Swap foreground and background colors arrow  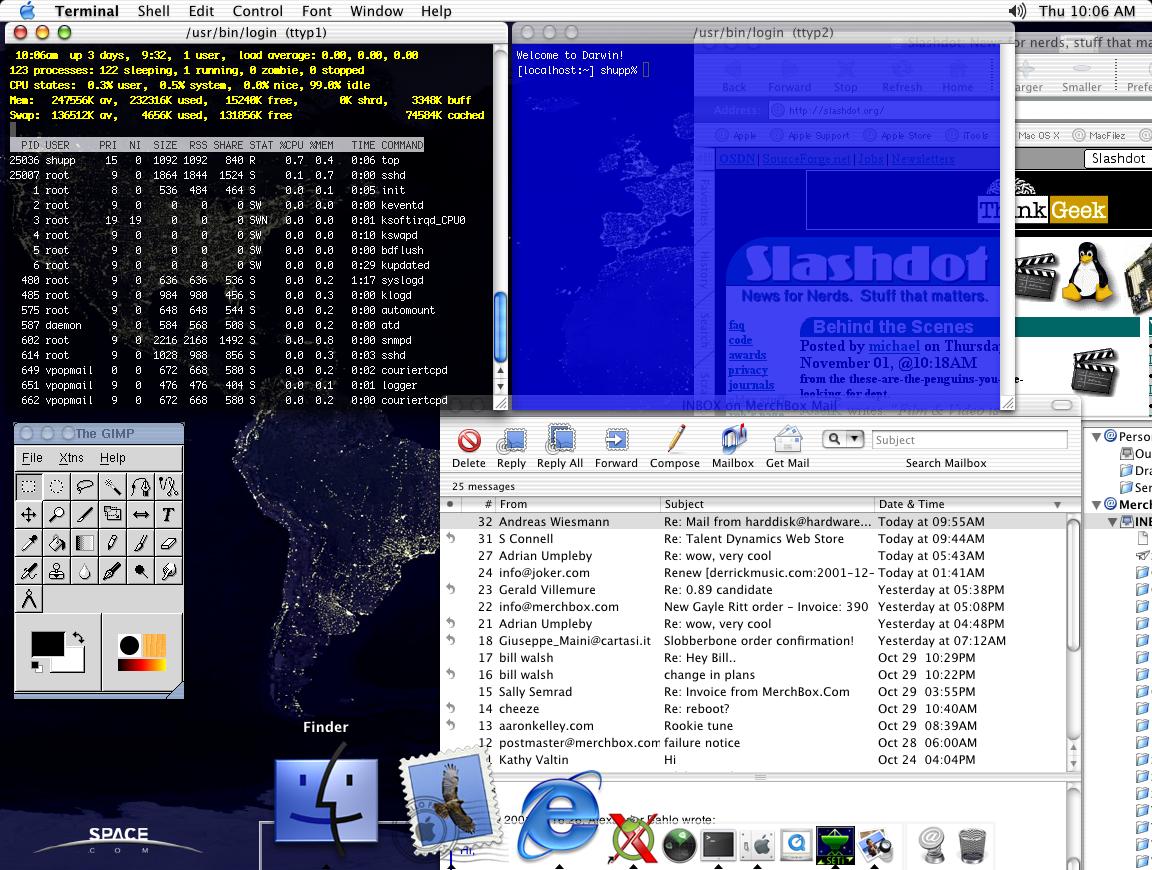pyautogui.click(x=77, y=638)
